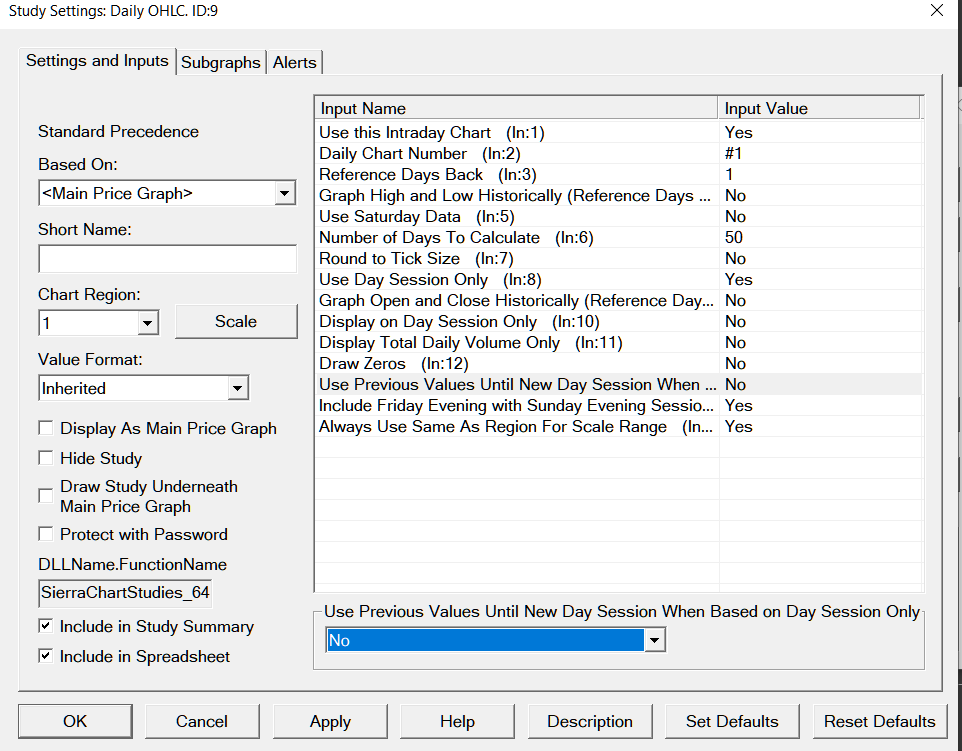
Task: Open the Chart Region dropdown
Action: coord(148,322)
